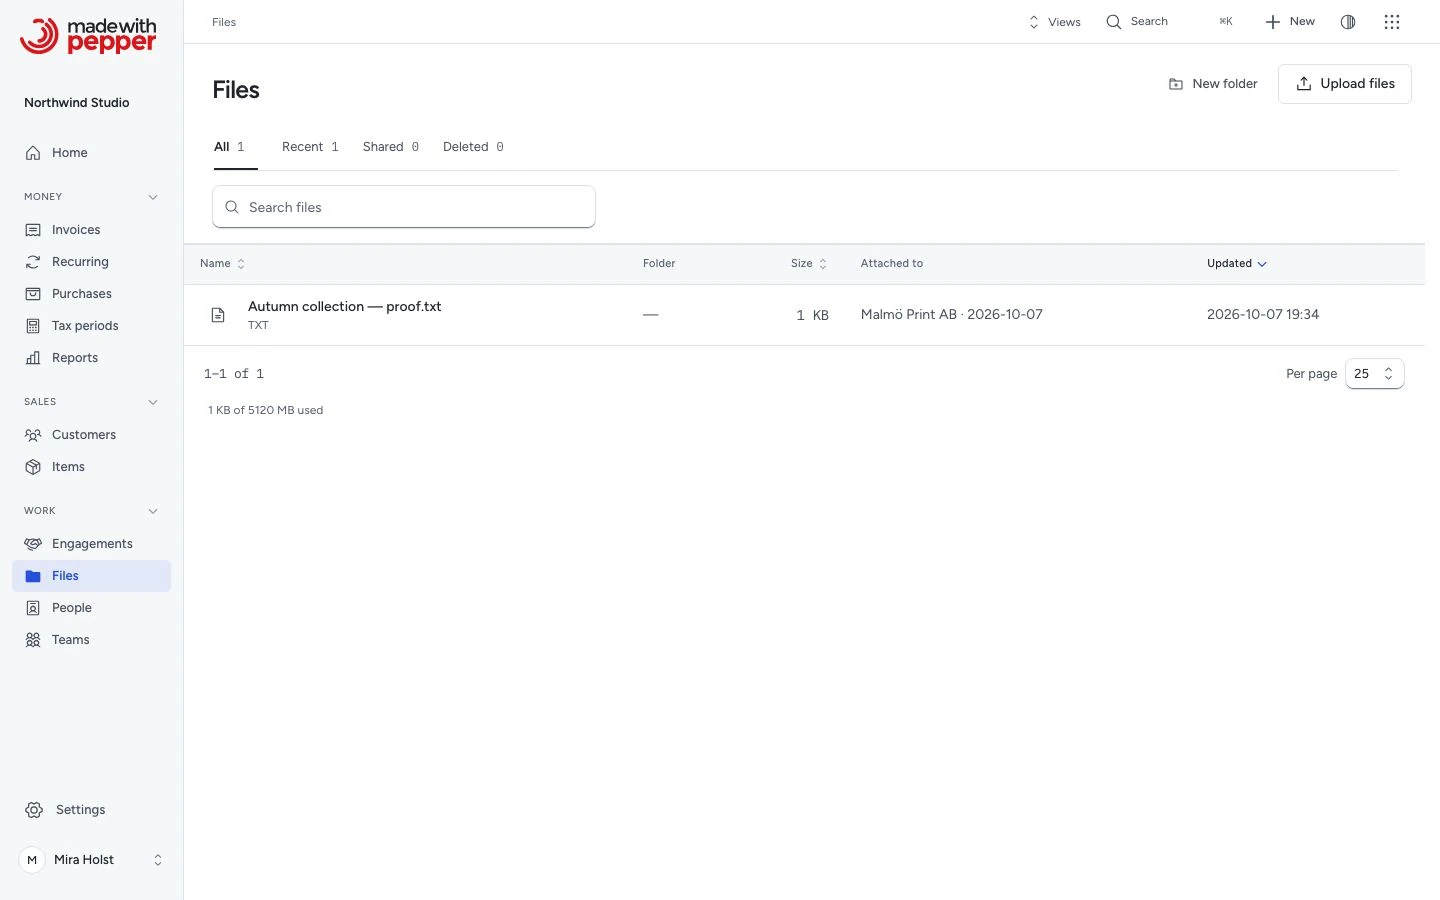Switch to the Deleted tab

click(473, 147)
